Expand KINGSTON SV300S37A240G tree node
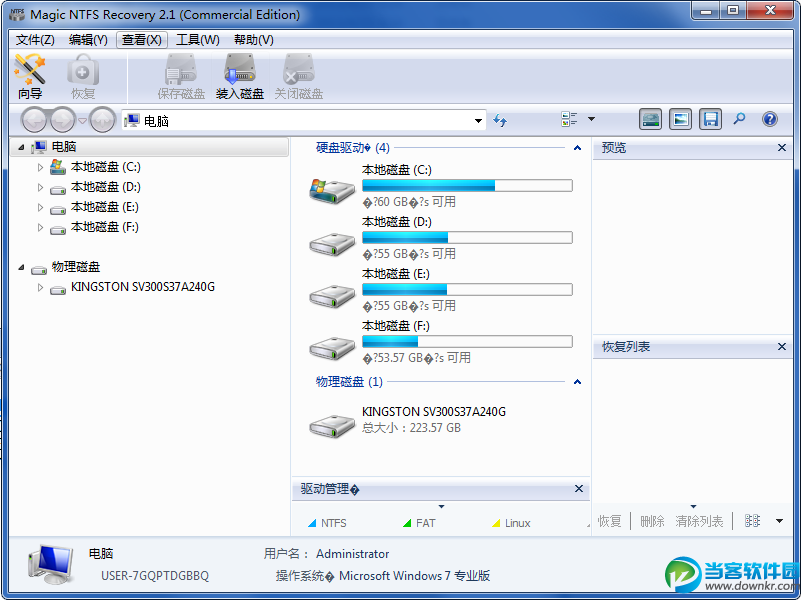Image resolution: width=801 pixels, height=600 pixels. coord(40,287)
